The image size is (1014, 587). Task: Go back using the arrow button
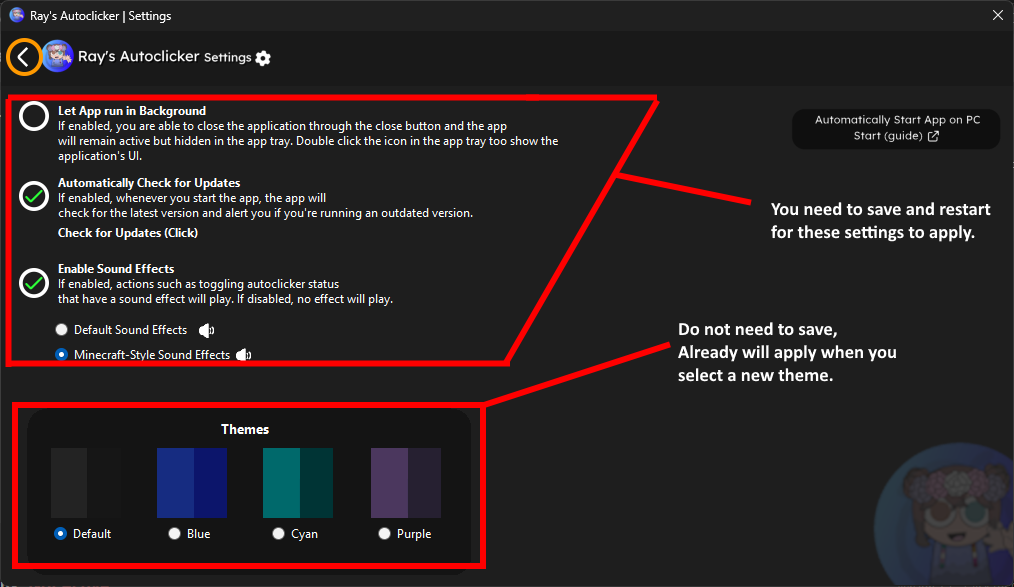24,57
